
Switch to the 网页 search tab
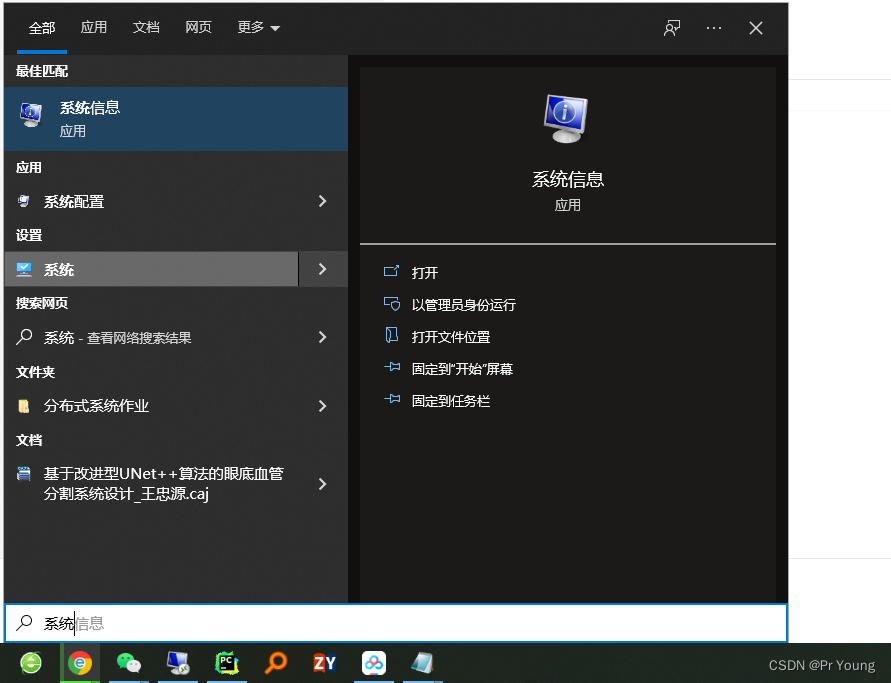(198, 27)
